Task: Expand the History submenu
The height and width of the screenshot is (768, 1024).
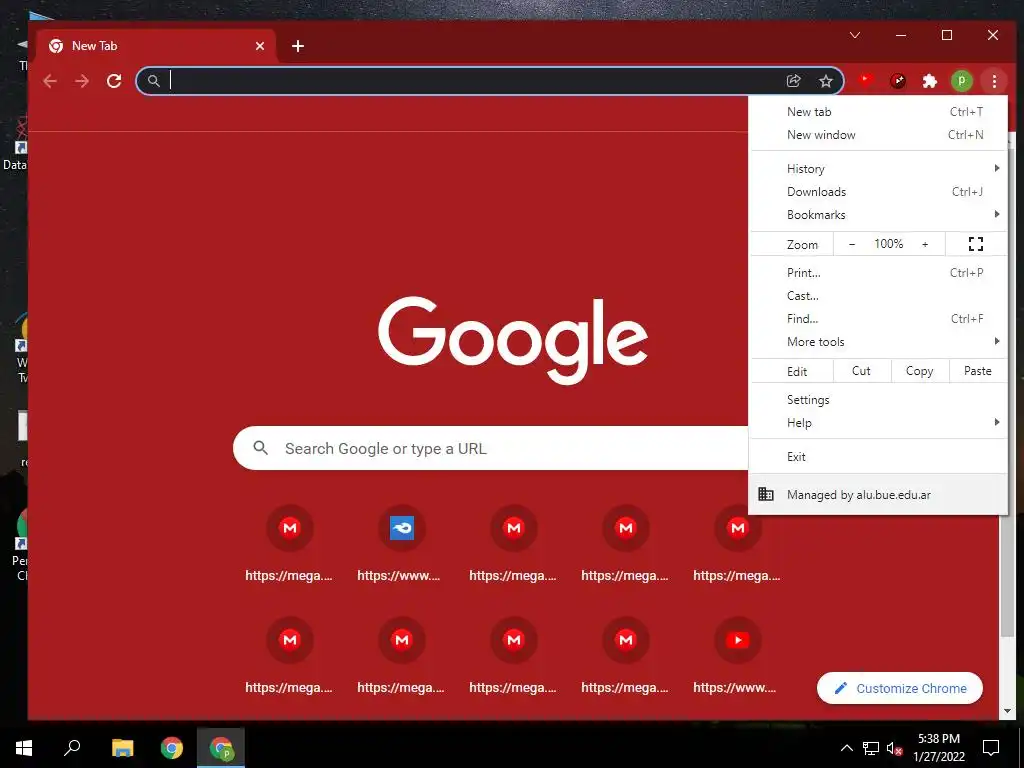Action: coord(878,168)
